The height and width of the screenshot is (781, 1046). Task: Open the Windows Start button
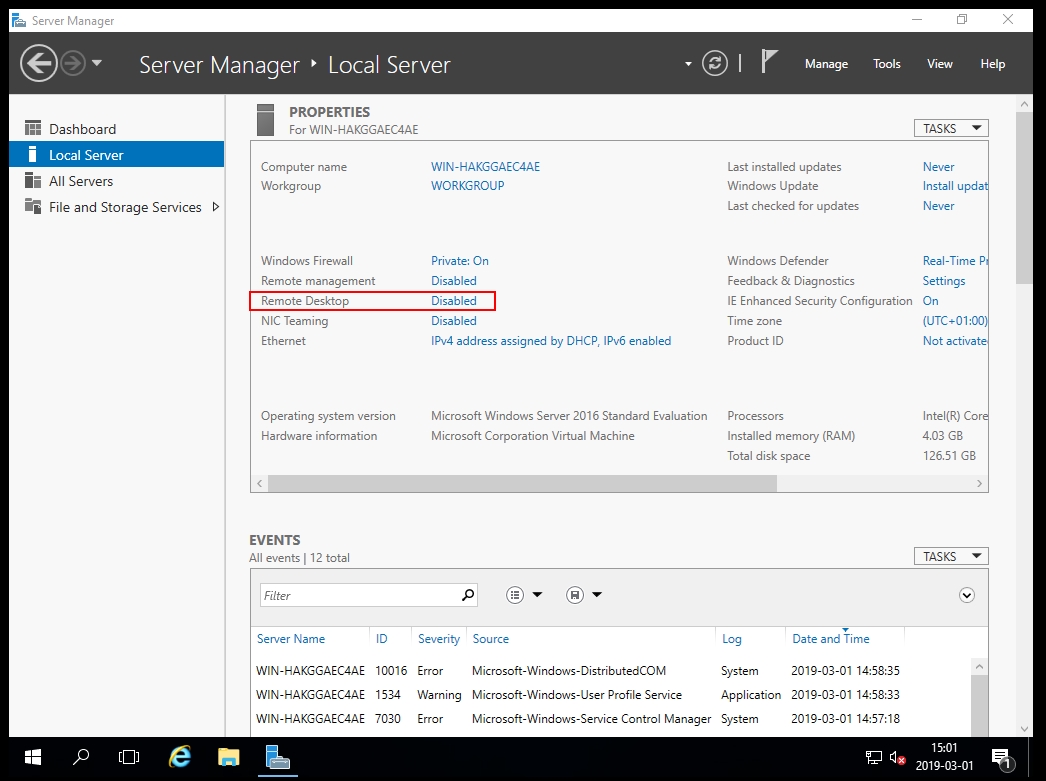(33, 757)
